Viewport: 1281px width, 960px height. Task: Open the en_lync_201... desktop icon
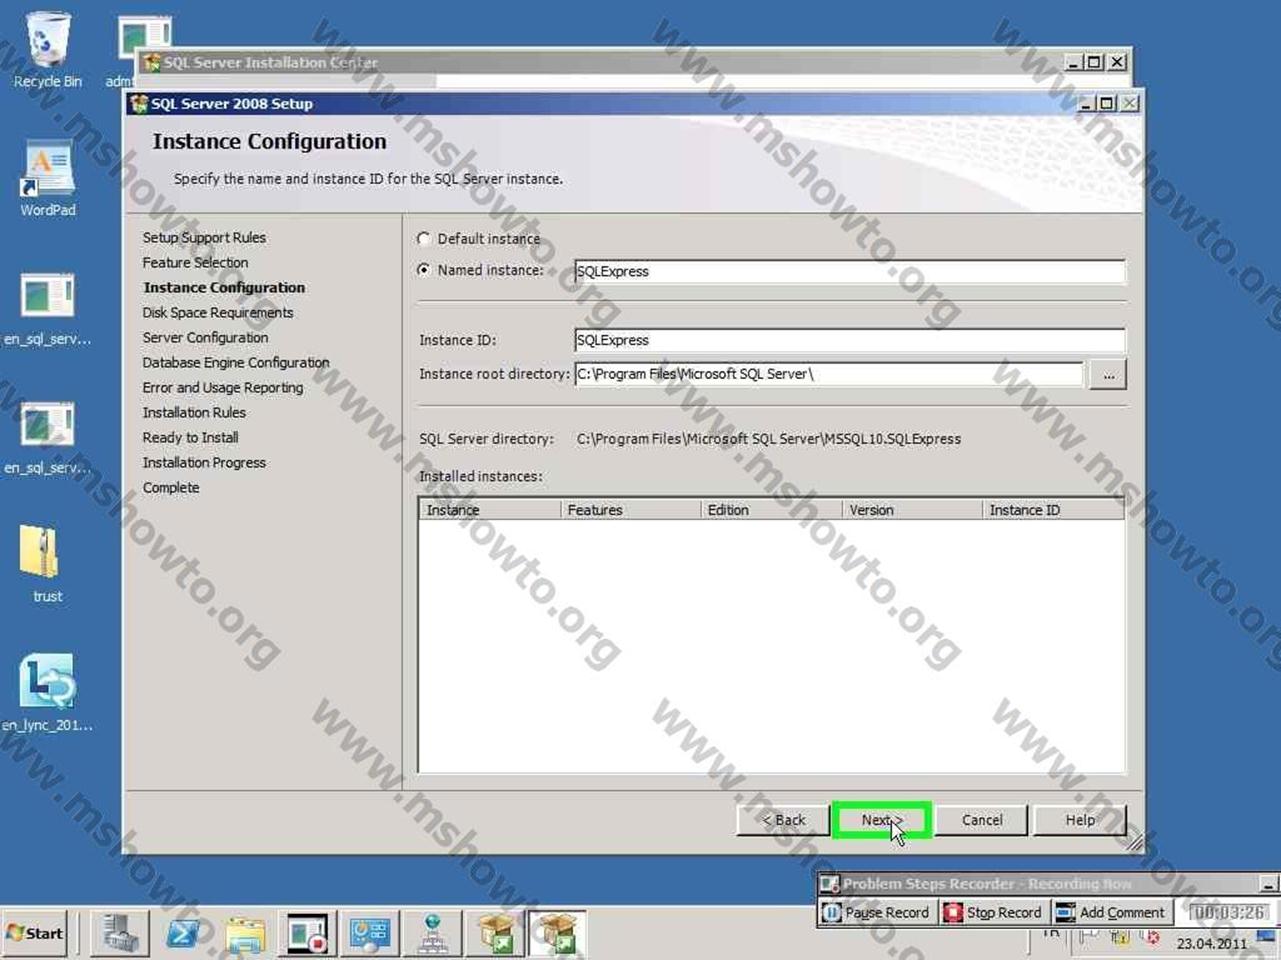pos(47,692)
